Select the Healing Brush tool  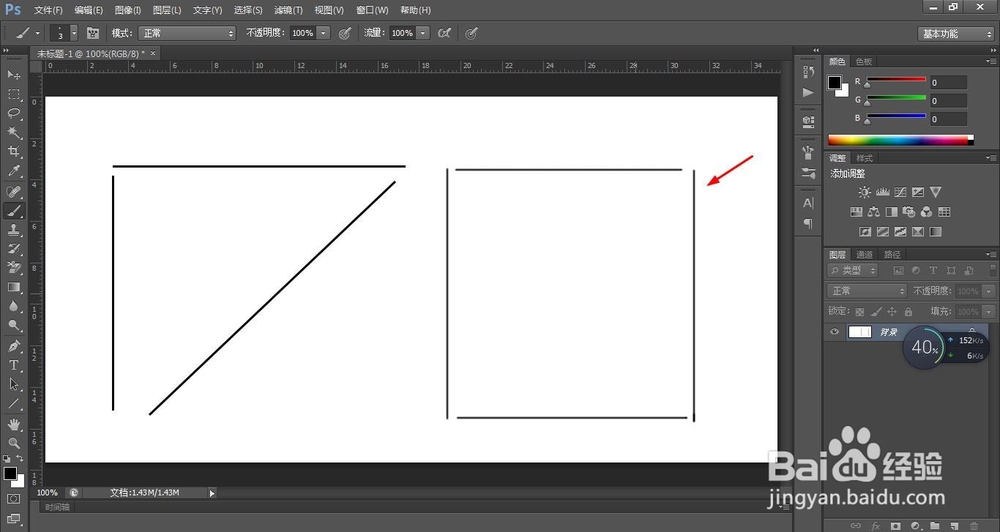[13, 191]
